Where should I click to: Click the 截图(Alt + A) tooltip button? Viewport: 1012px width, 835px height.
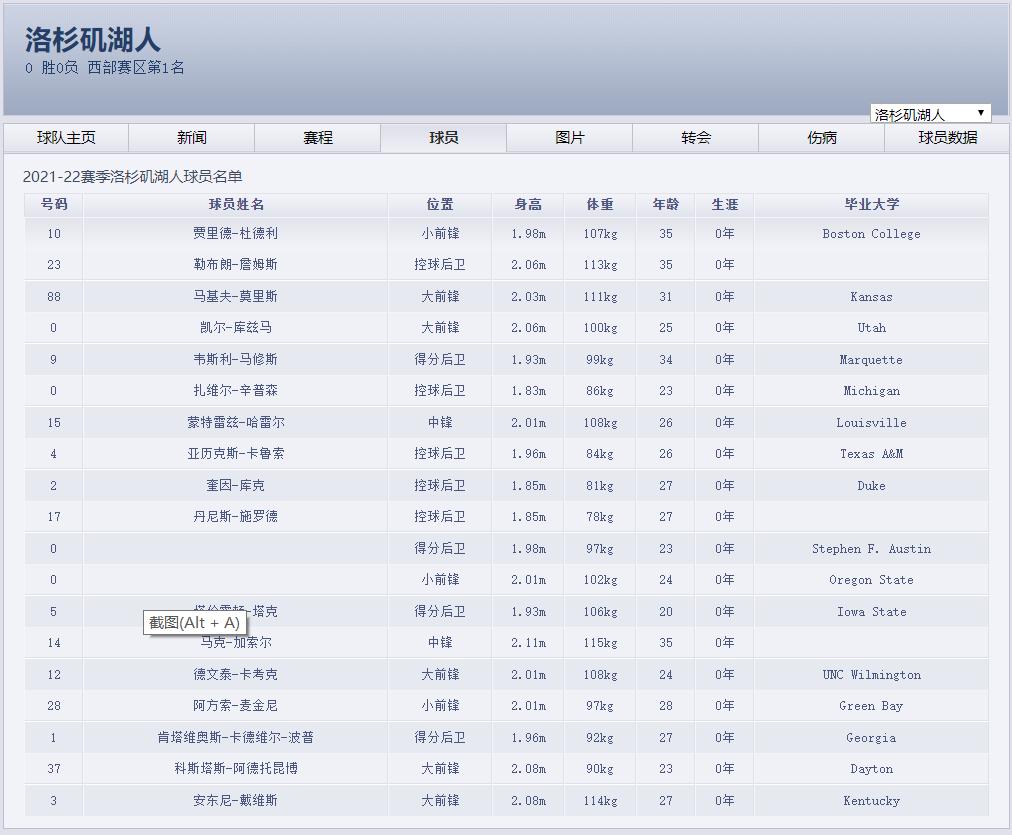tap(193, 621)
